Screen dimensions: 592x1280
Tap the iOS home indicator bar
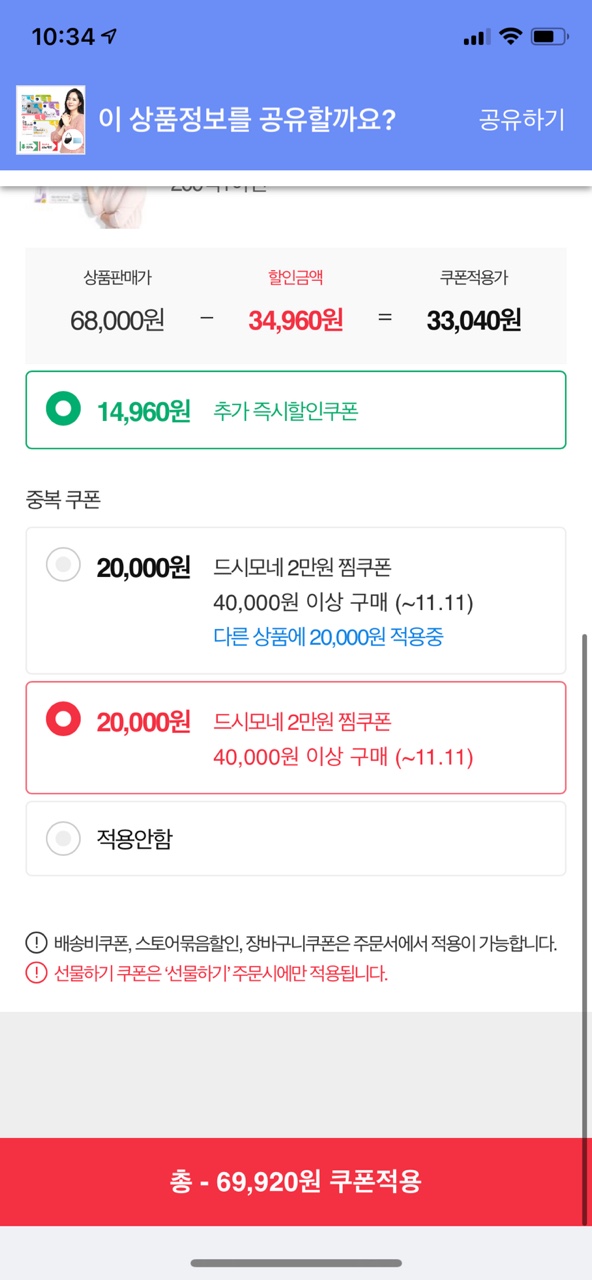point(296,1263)
